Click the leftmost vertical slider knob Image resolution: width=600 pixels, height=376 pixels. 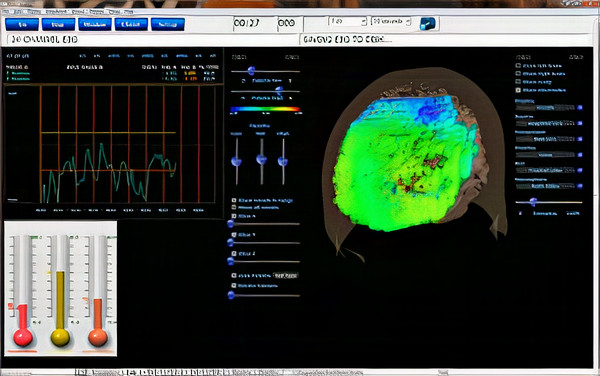click(x=236, y=162)
